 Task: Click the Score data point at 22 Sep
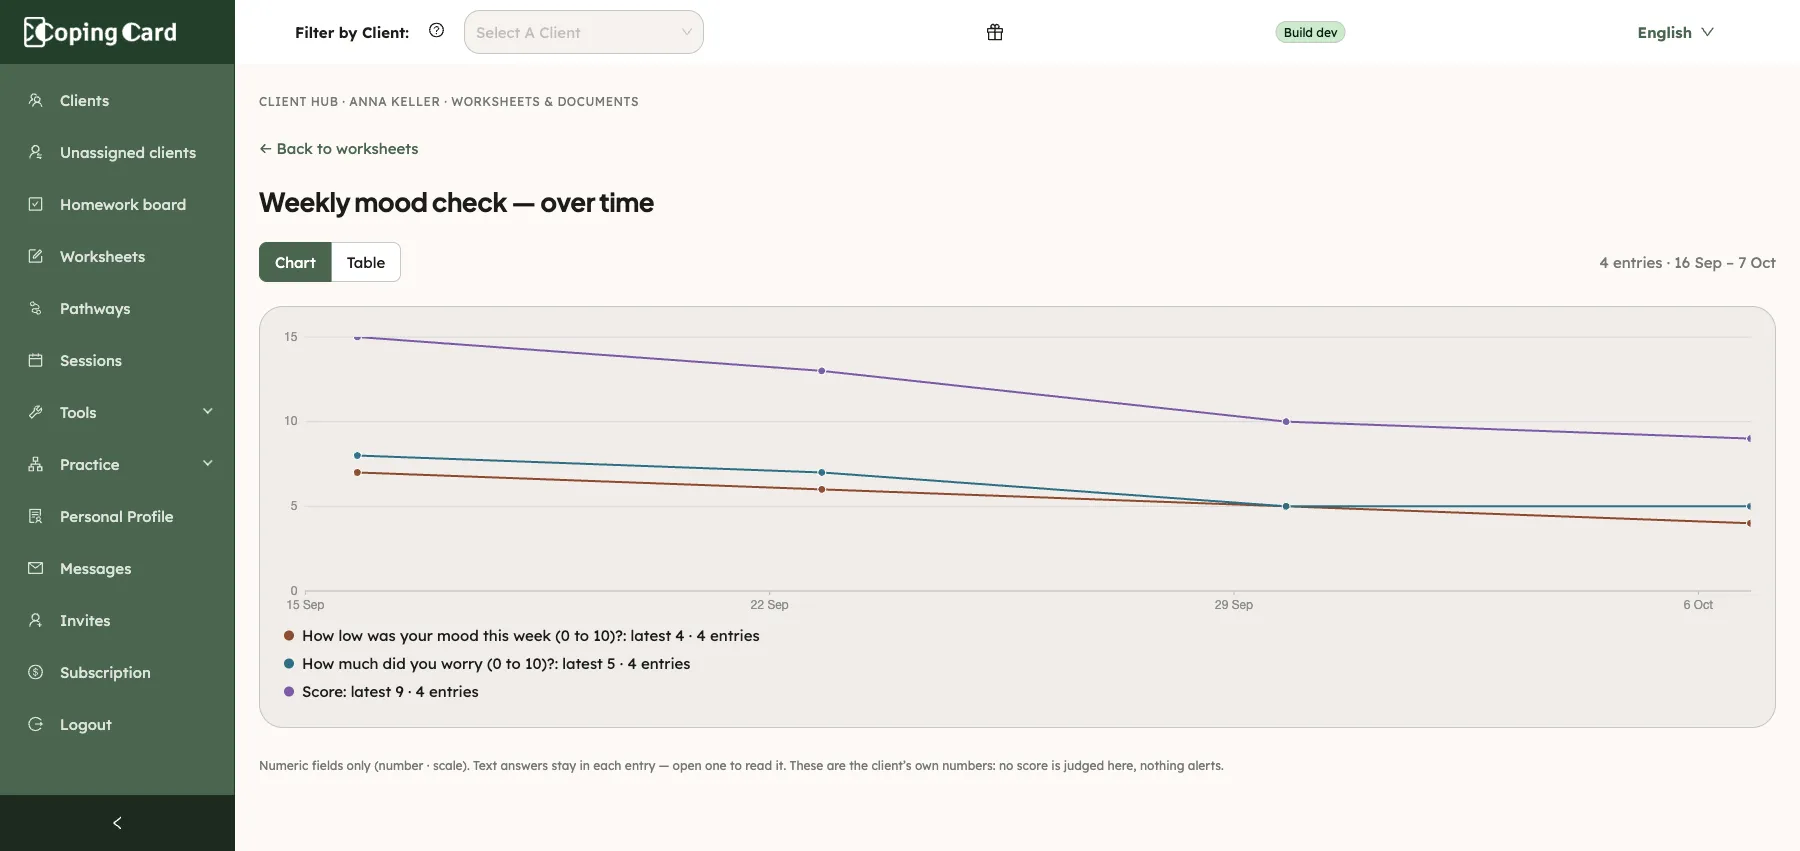pyautogui.click(x=822, y=371)
